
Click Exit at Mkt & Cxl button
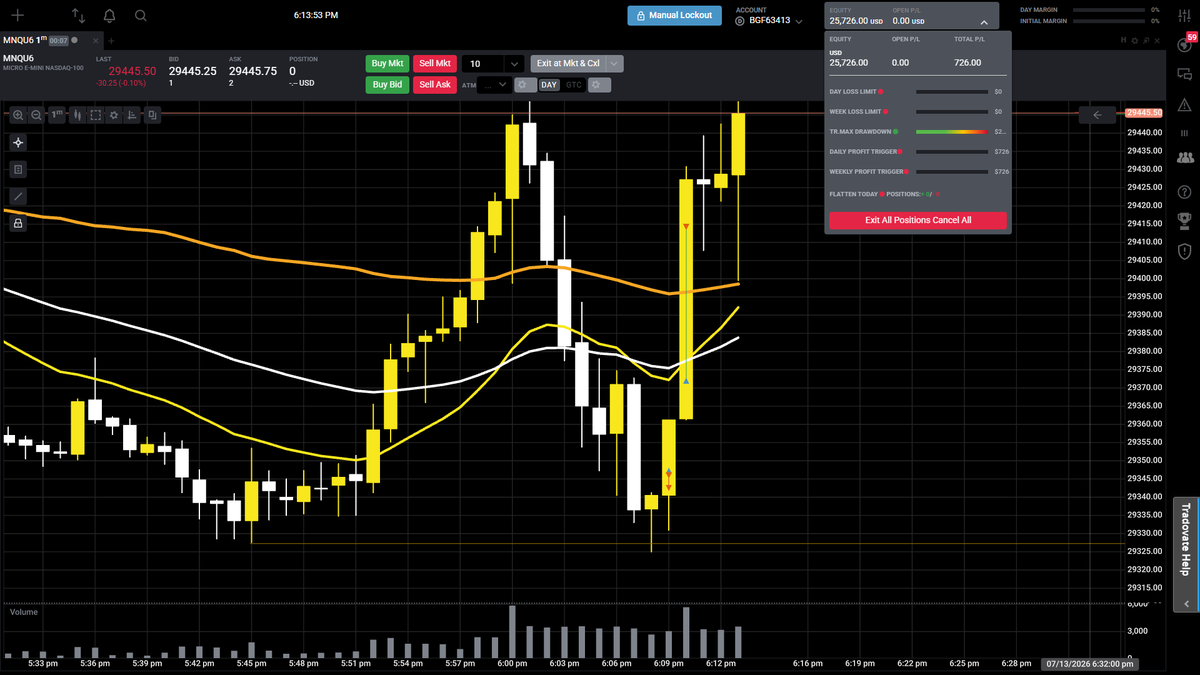[x=568, y=63]
